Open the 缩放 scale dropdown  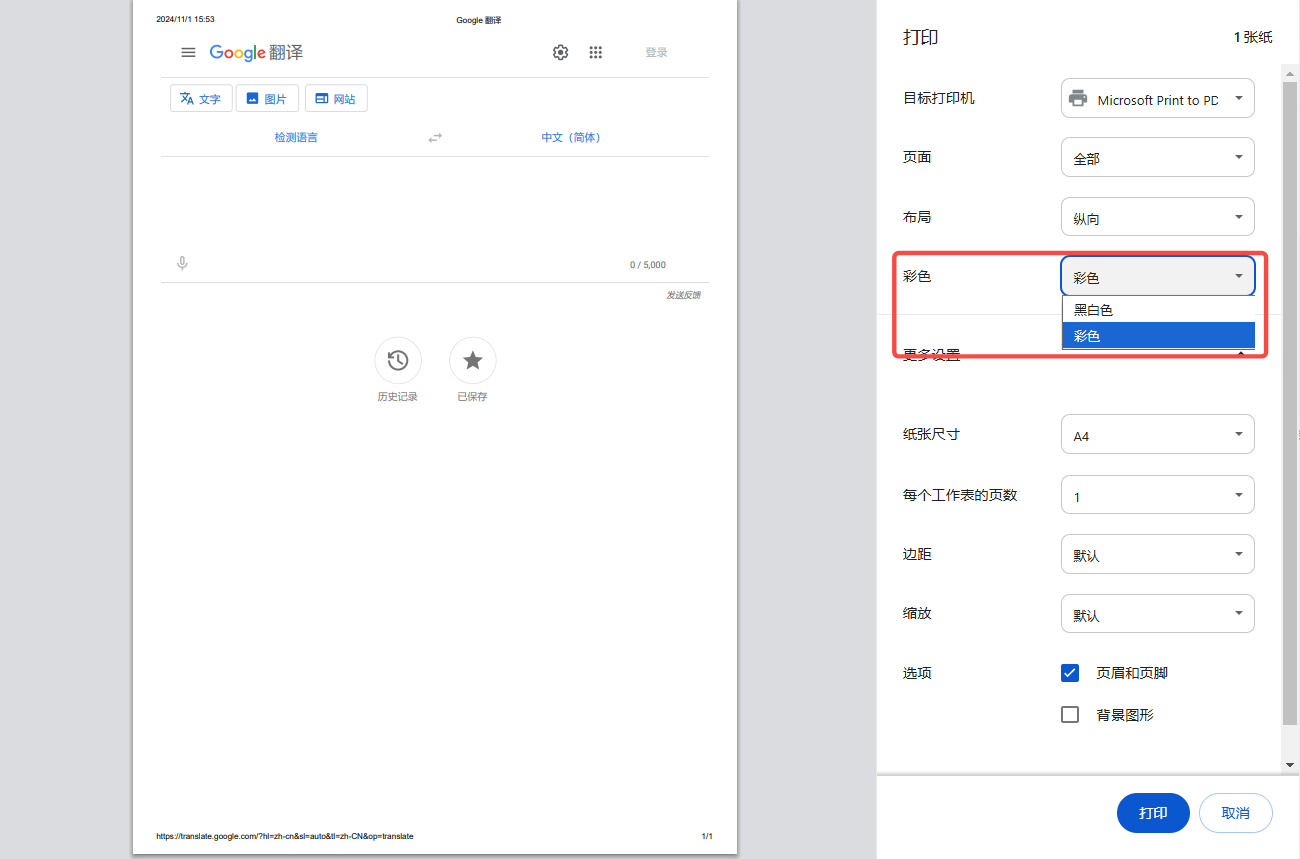point(1157,614)
